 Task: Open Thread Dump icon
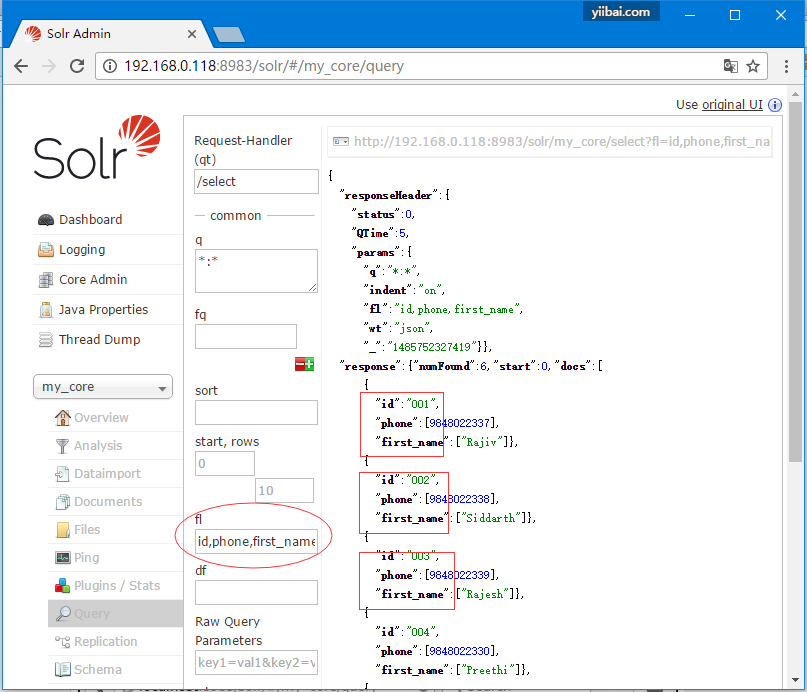click(x=46, y=340)
